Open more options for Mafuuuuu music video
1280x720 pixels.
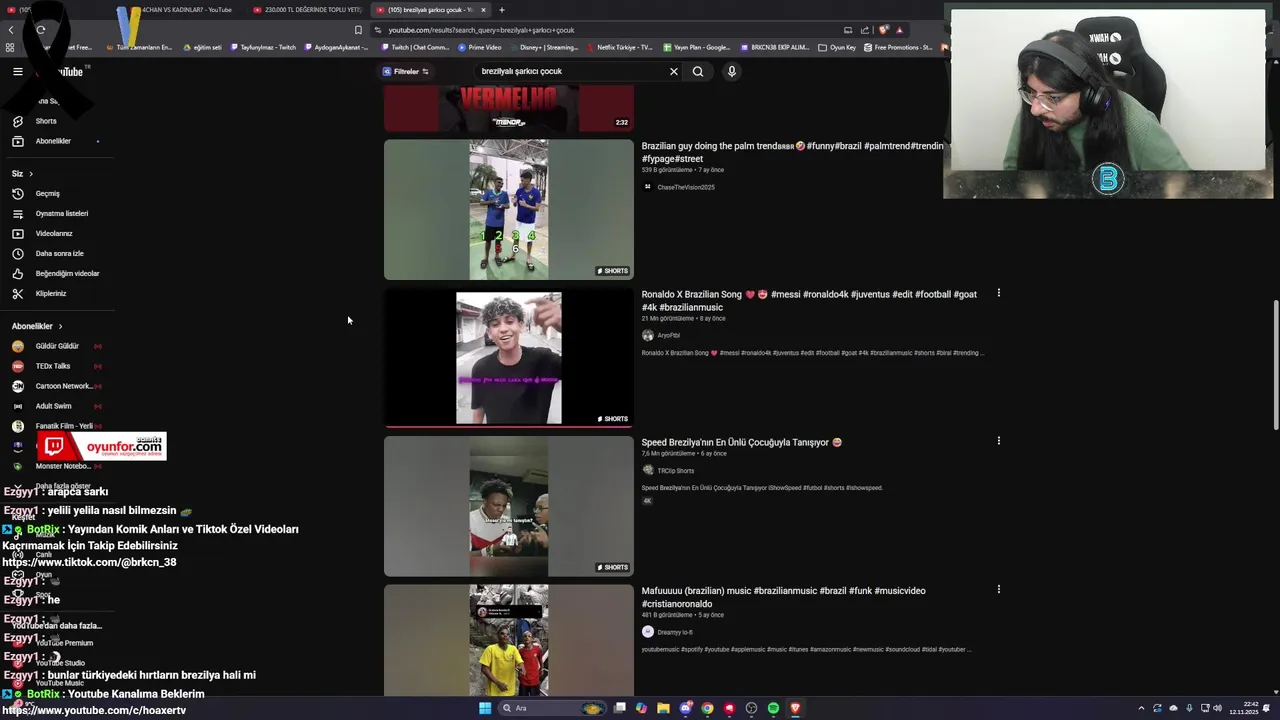(x=998, y=589)
